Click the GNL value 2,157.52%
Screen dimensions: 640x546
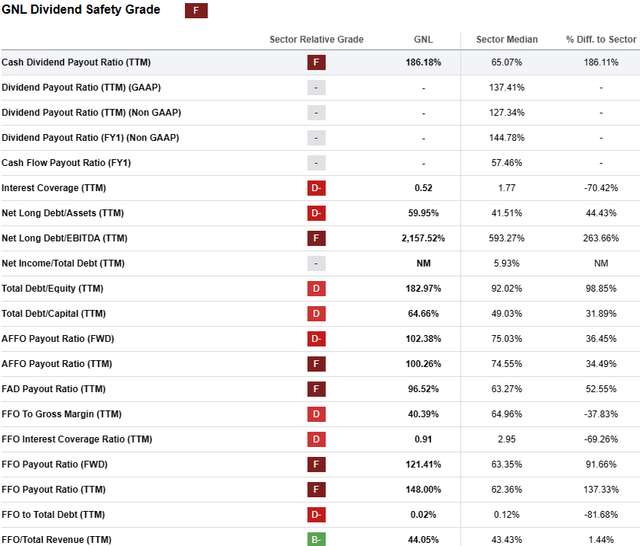coord(423,238)
